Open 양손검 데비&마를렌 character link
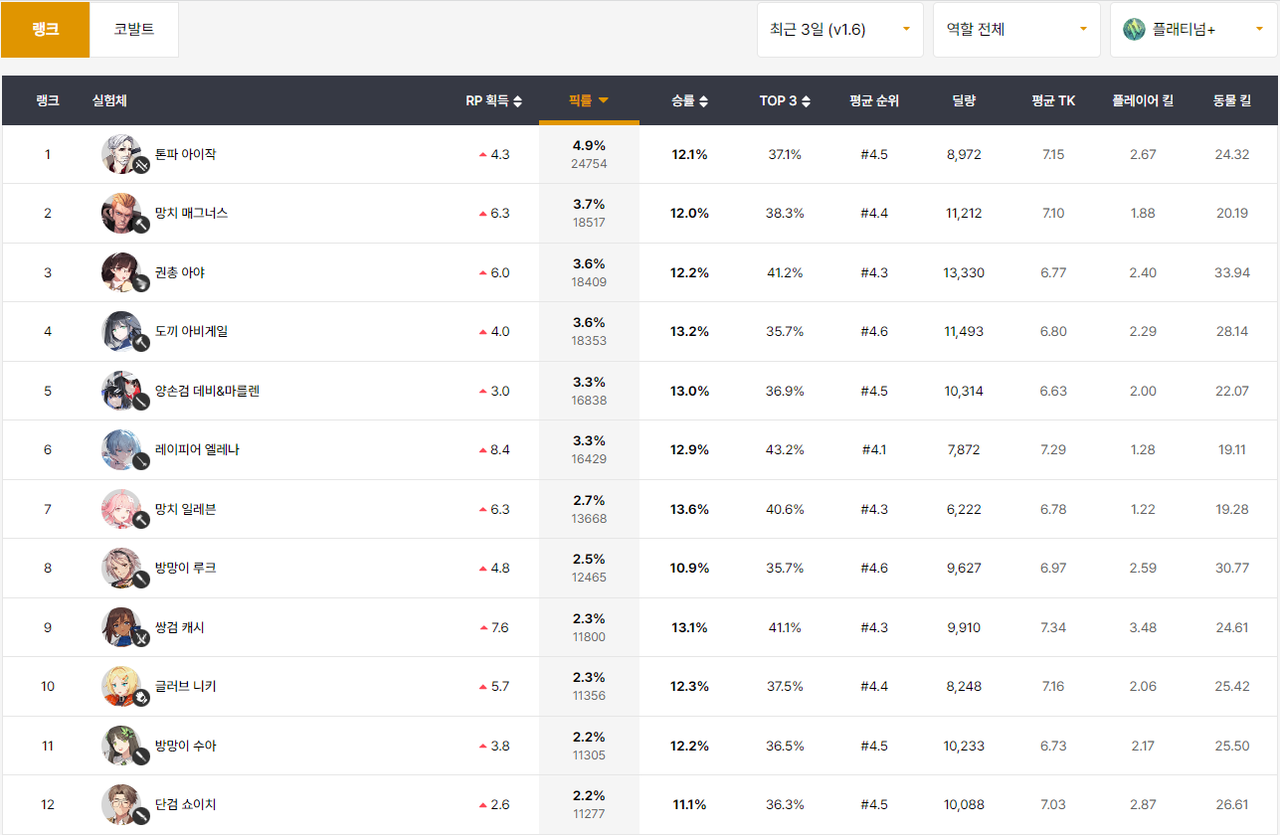This screenshot has height=835, width=1280. [x=207, y=391]
